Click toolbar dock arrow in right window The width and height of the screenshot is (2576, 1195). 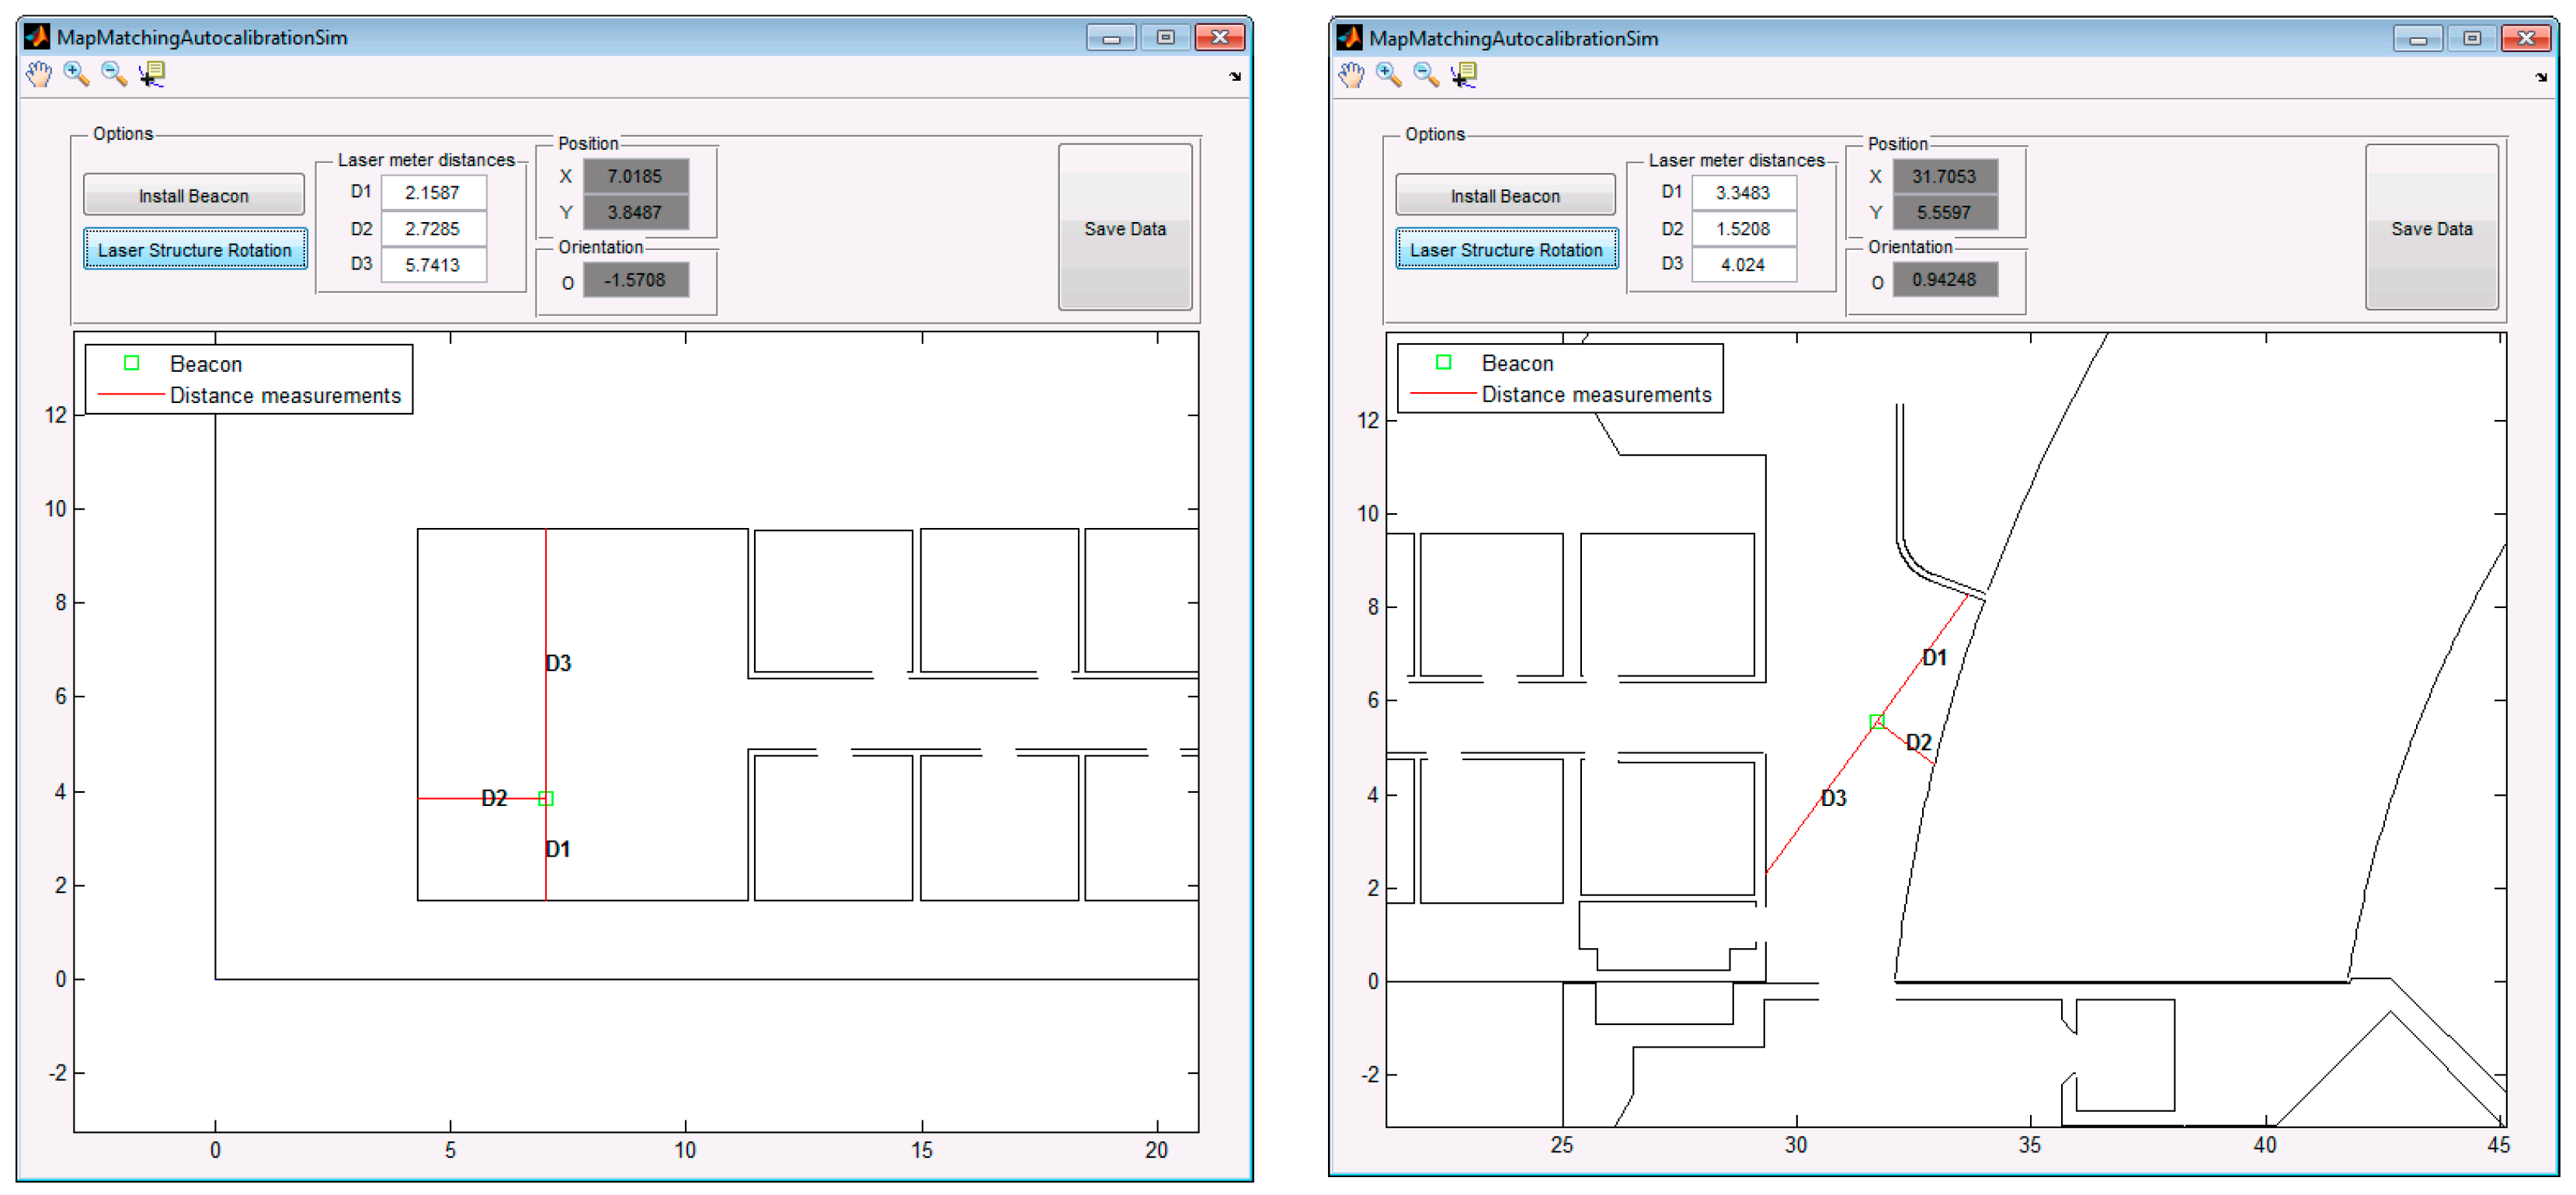click(x=2541, y=78)
